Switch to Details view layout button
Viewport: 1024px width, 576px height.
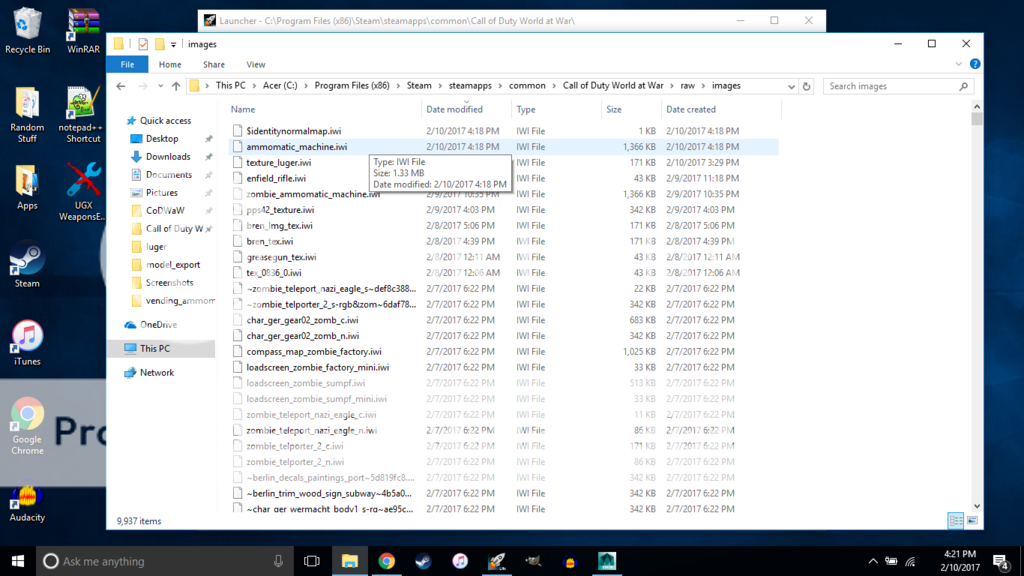click(x=955, y=520)
